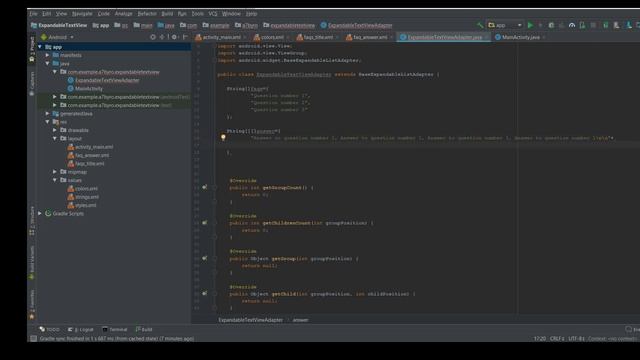Image resolution: width=640 pixels, height=360 pixels.
Task: Click the Hide project panel icon
Action: click(x=185, y=37)
